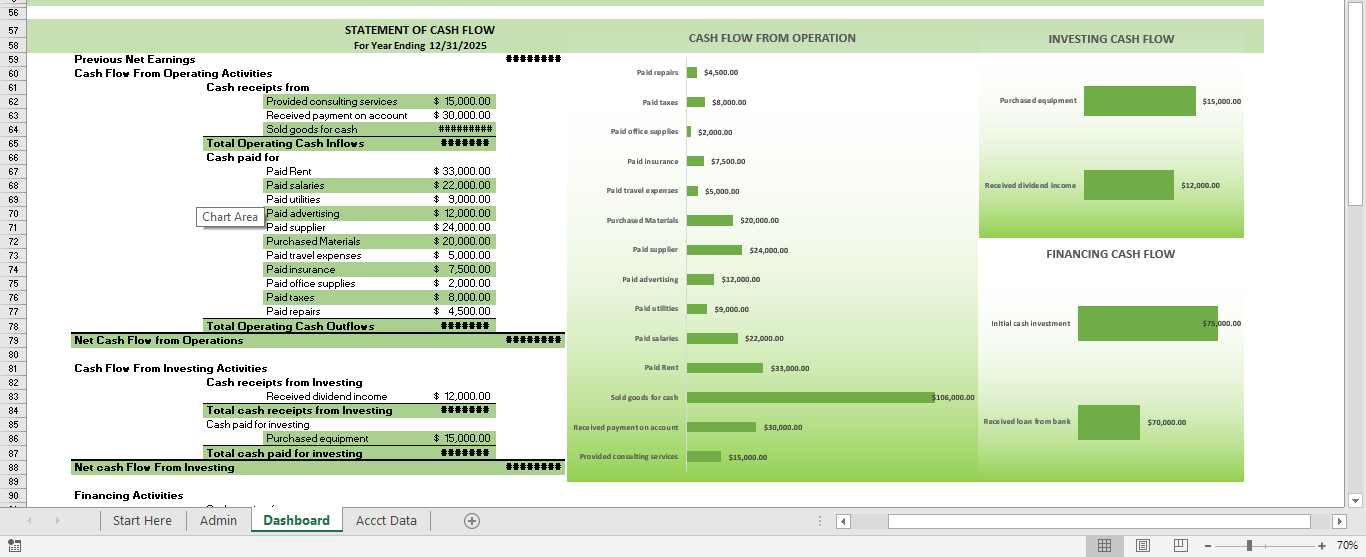Open the Start Here sheet tab
This screenshot has height=557, width=1366.
coord(142,520)
